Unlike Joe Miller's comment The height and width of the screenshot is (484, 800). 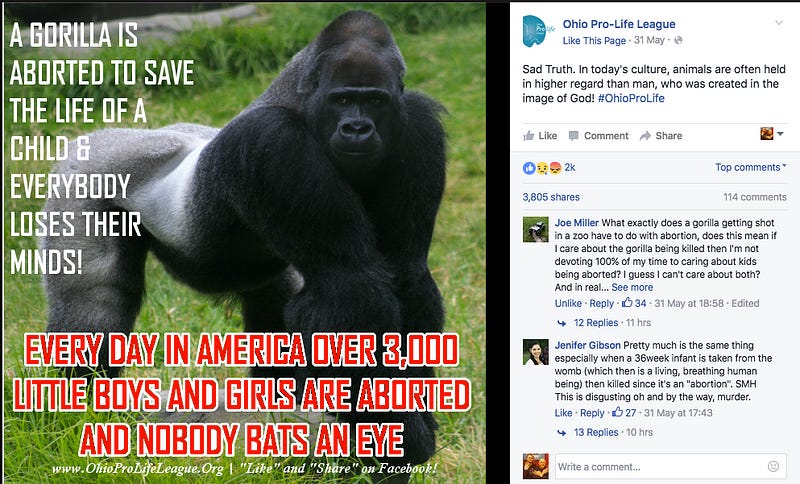568,303
